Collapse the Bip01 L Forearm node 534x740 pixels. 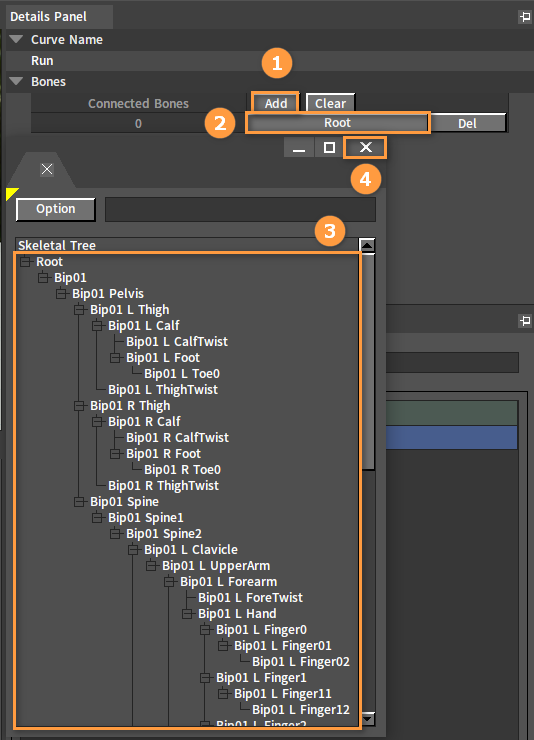coord(169,582)
